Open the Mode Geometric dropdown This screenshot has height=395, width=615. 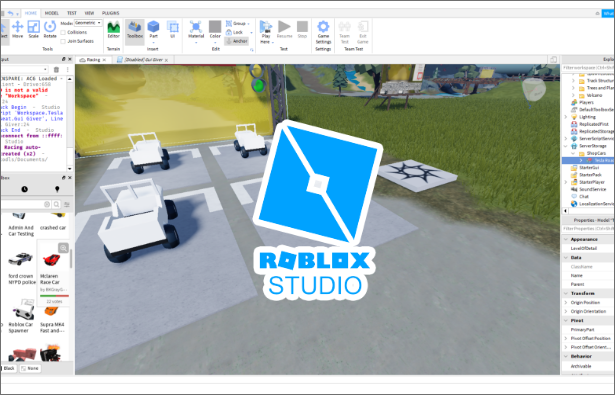88,23
